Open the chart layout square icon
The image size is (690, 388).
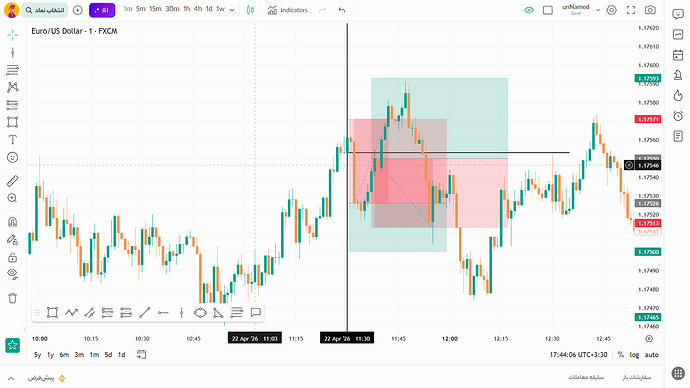point(547,10)
